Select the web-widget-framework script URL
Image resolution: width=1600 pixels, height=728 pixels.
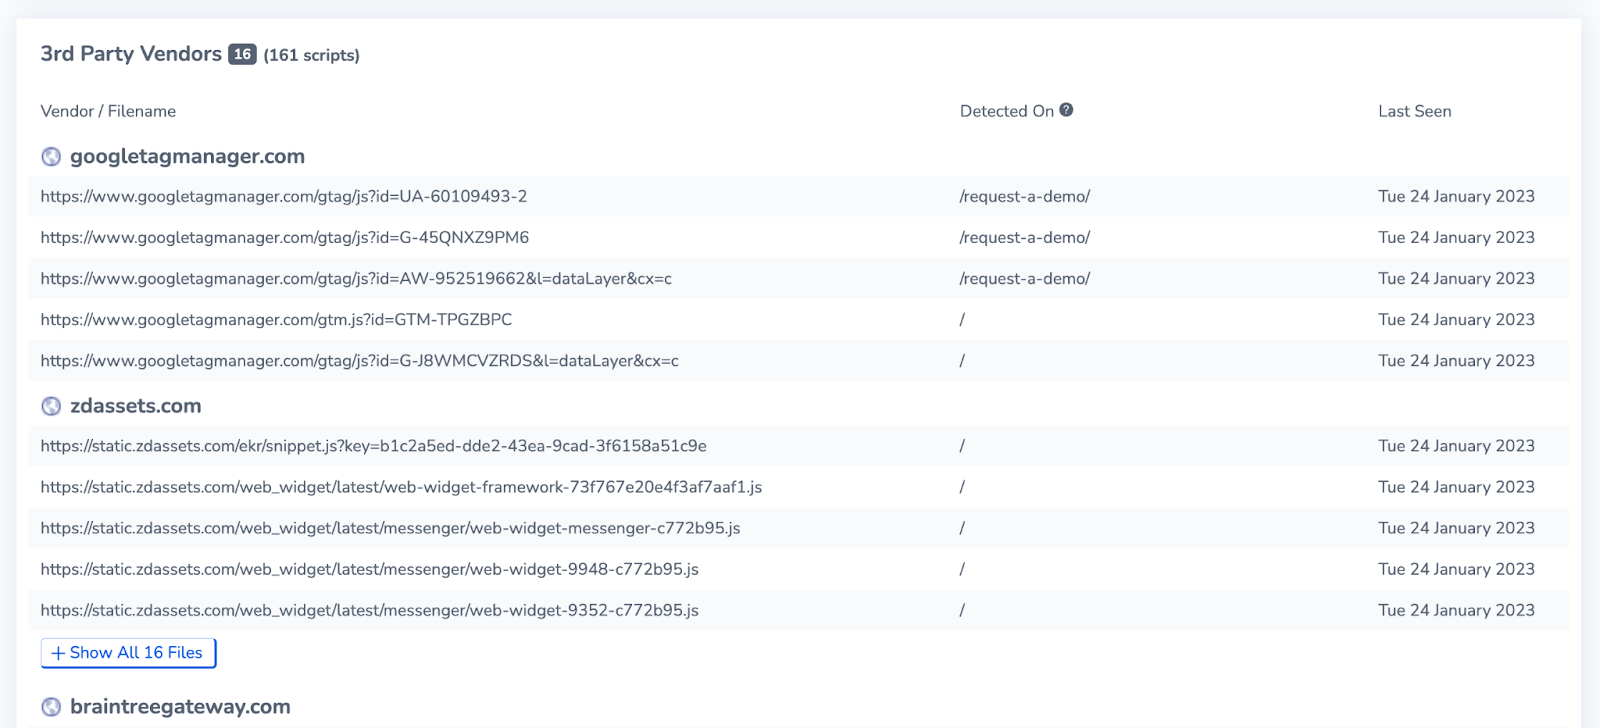click(x=401, y=487)
